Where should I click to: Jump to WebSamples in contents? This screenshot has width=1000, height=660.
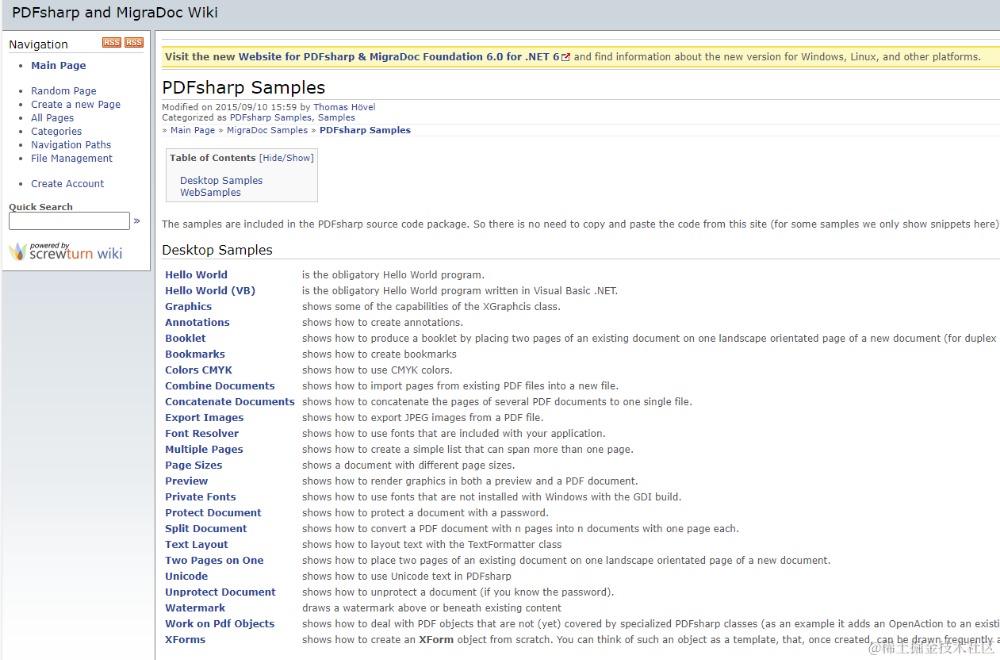click(x=210, y=193)
